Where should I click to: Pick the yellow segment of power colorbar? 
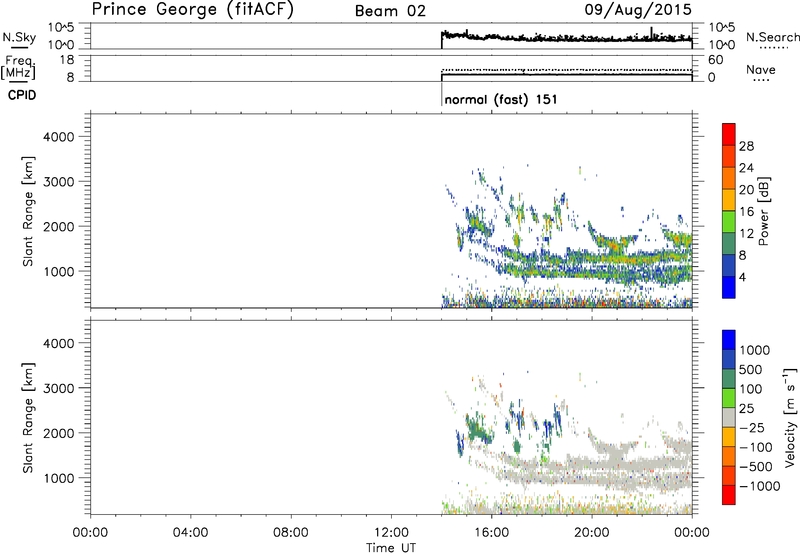[x=729, y=199]
